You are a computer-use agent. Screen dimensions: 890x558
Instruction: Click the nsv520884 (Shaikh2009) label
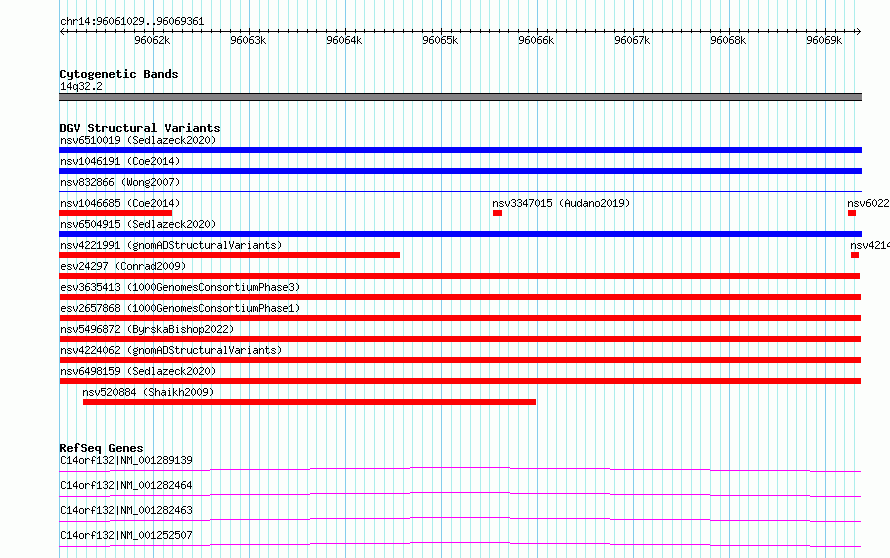pos(148,392)
